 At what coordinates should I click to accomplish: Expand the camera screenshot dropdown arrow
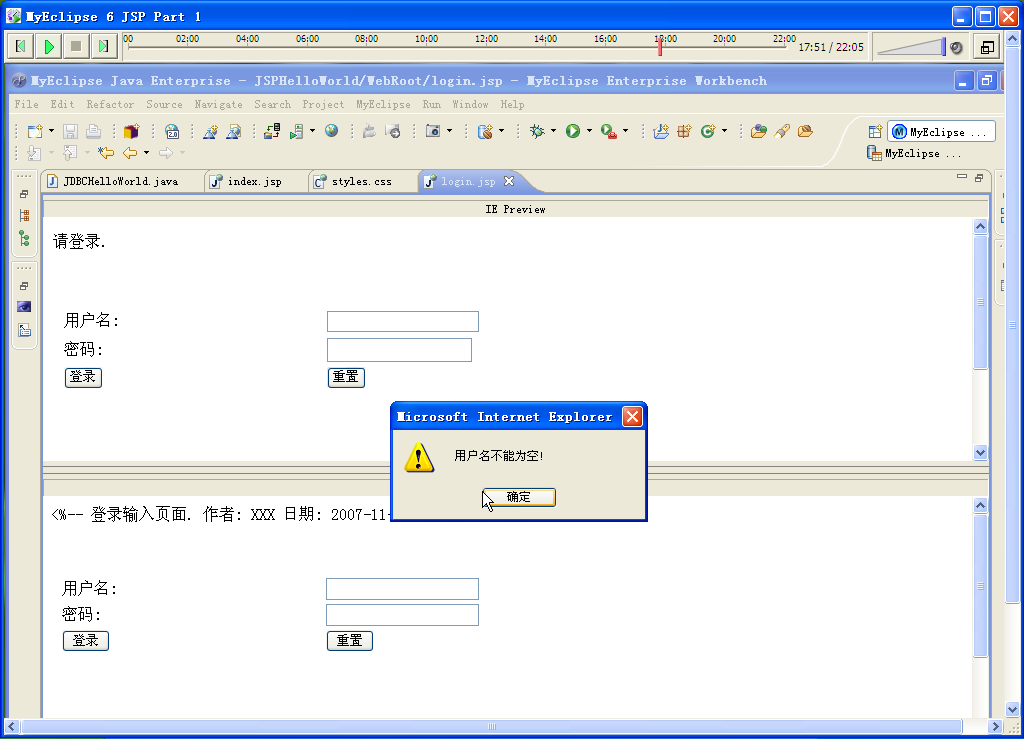tap(449, 131)
